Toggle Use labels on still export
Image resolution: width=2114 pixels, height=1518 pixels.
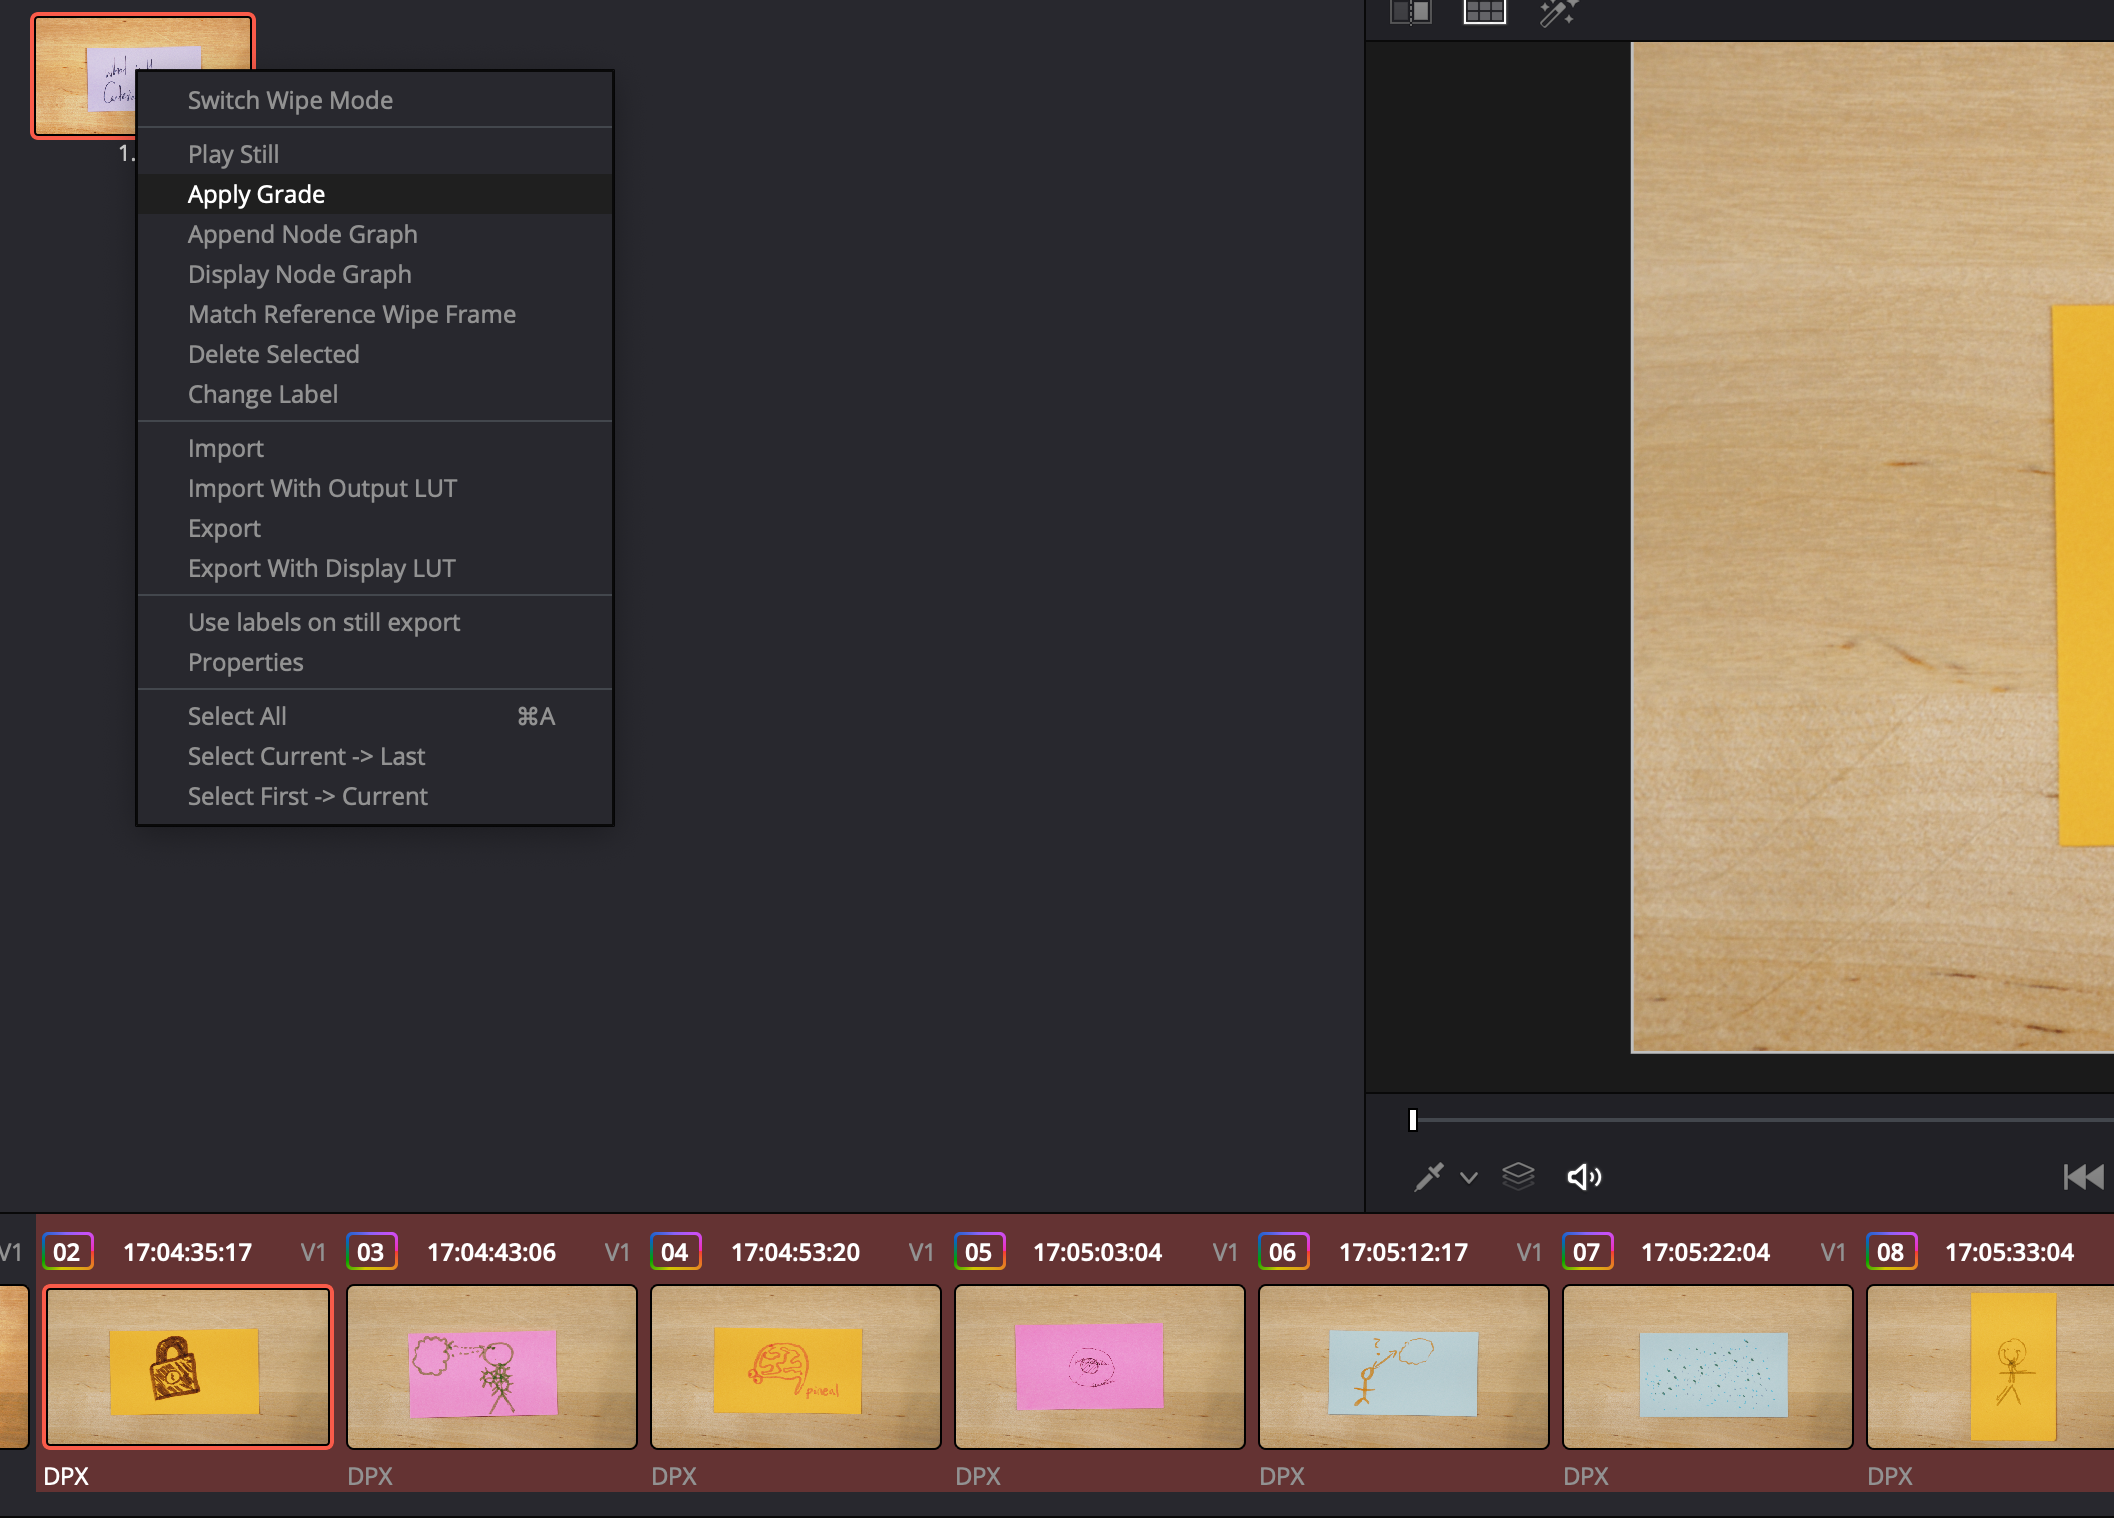click(x=323, y=622)
